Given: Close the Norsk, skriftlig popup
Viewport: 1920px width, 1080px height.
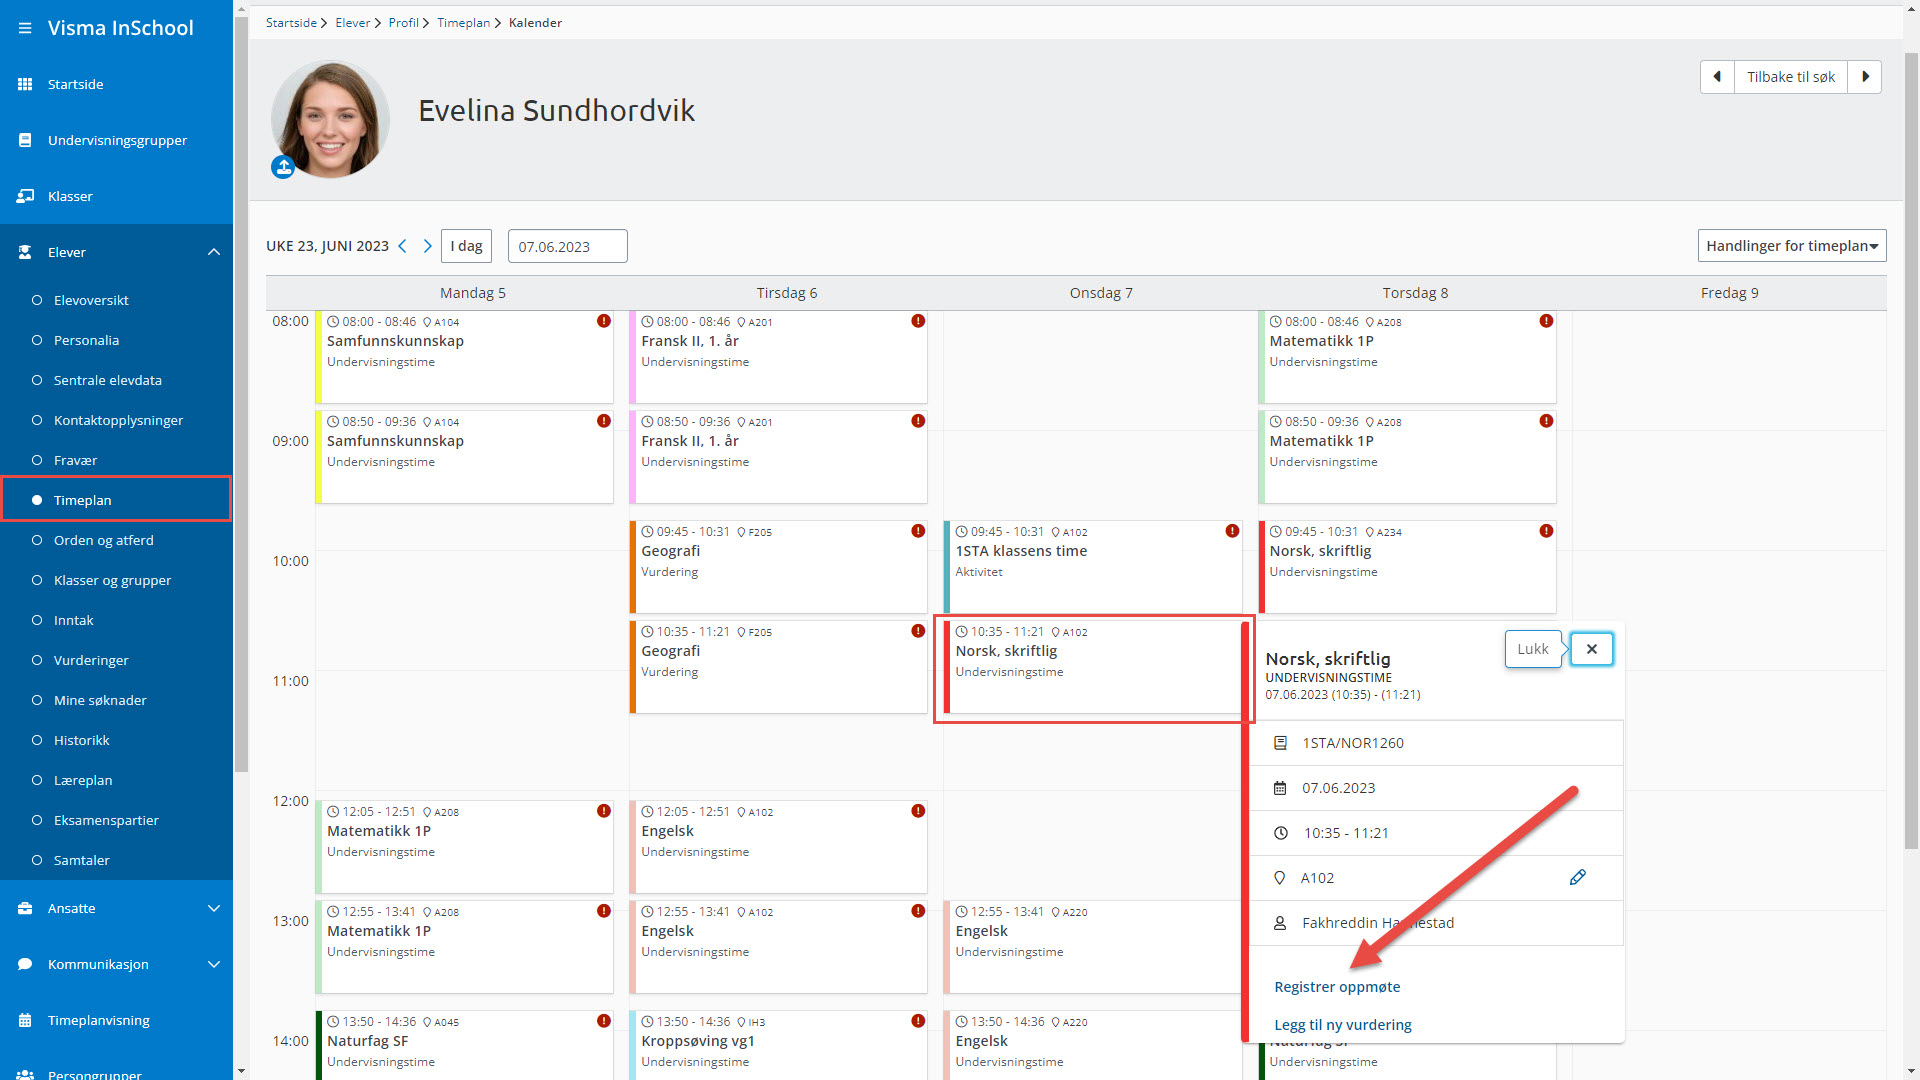Looking at the screenshot, I should tap(1591, 649).
